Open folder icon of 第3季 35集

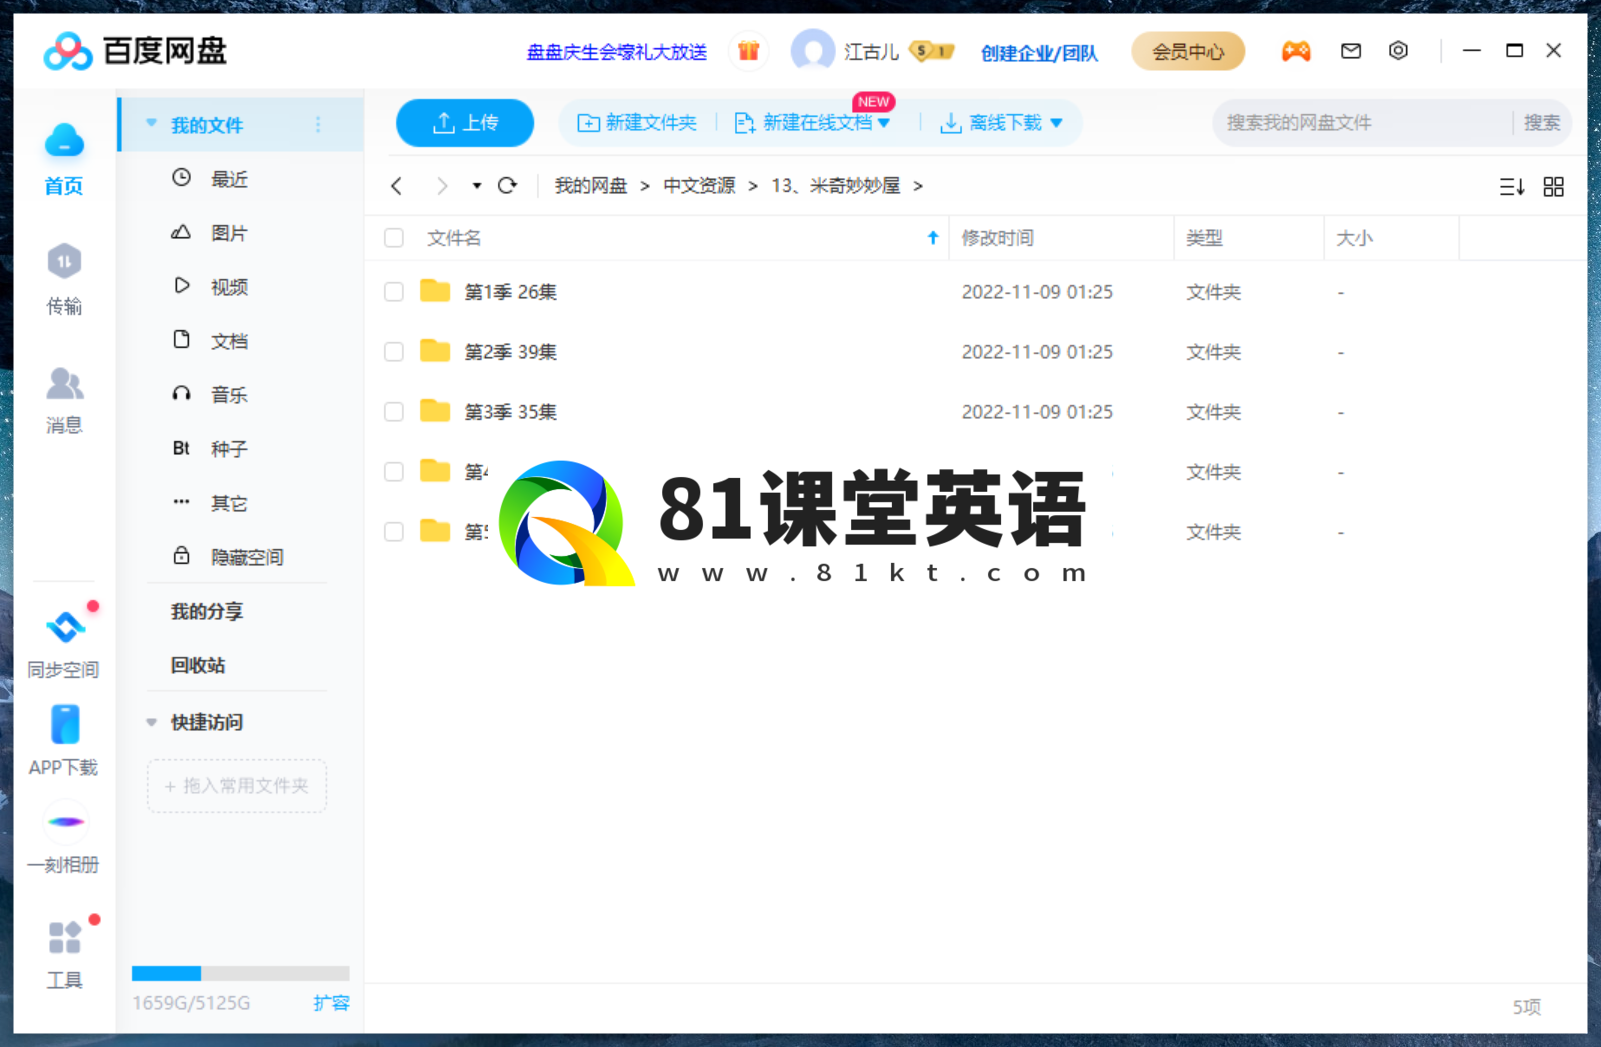pyautogui.click(x=435, y=411)
